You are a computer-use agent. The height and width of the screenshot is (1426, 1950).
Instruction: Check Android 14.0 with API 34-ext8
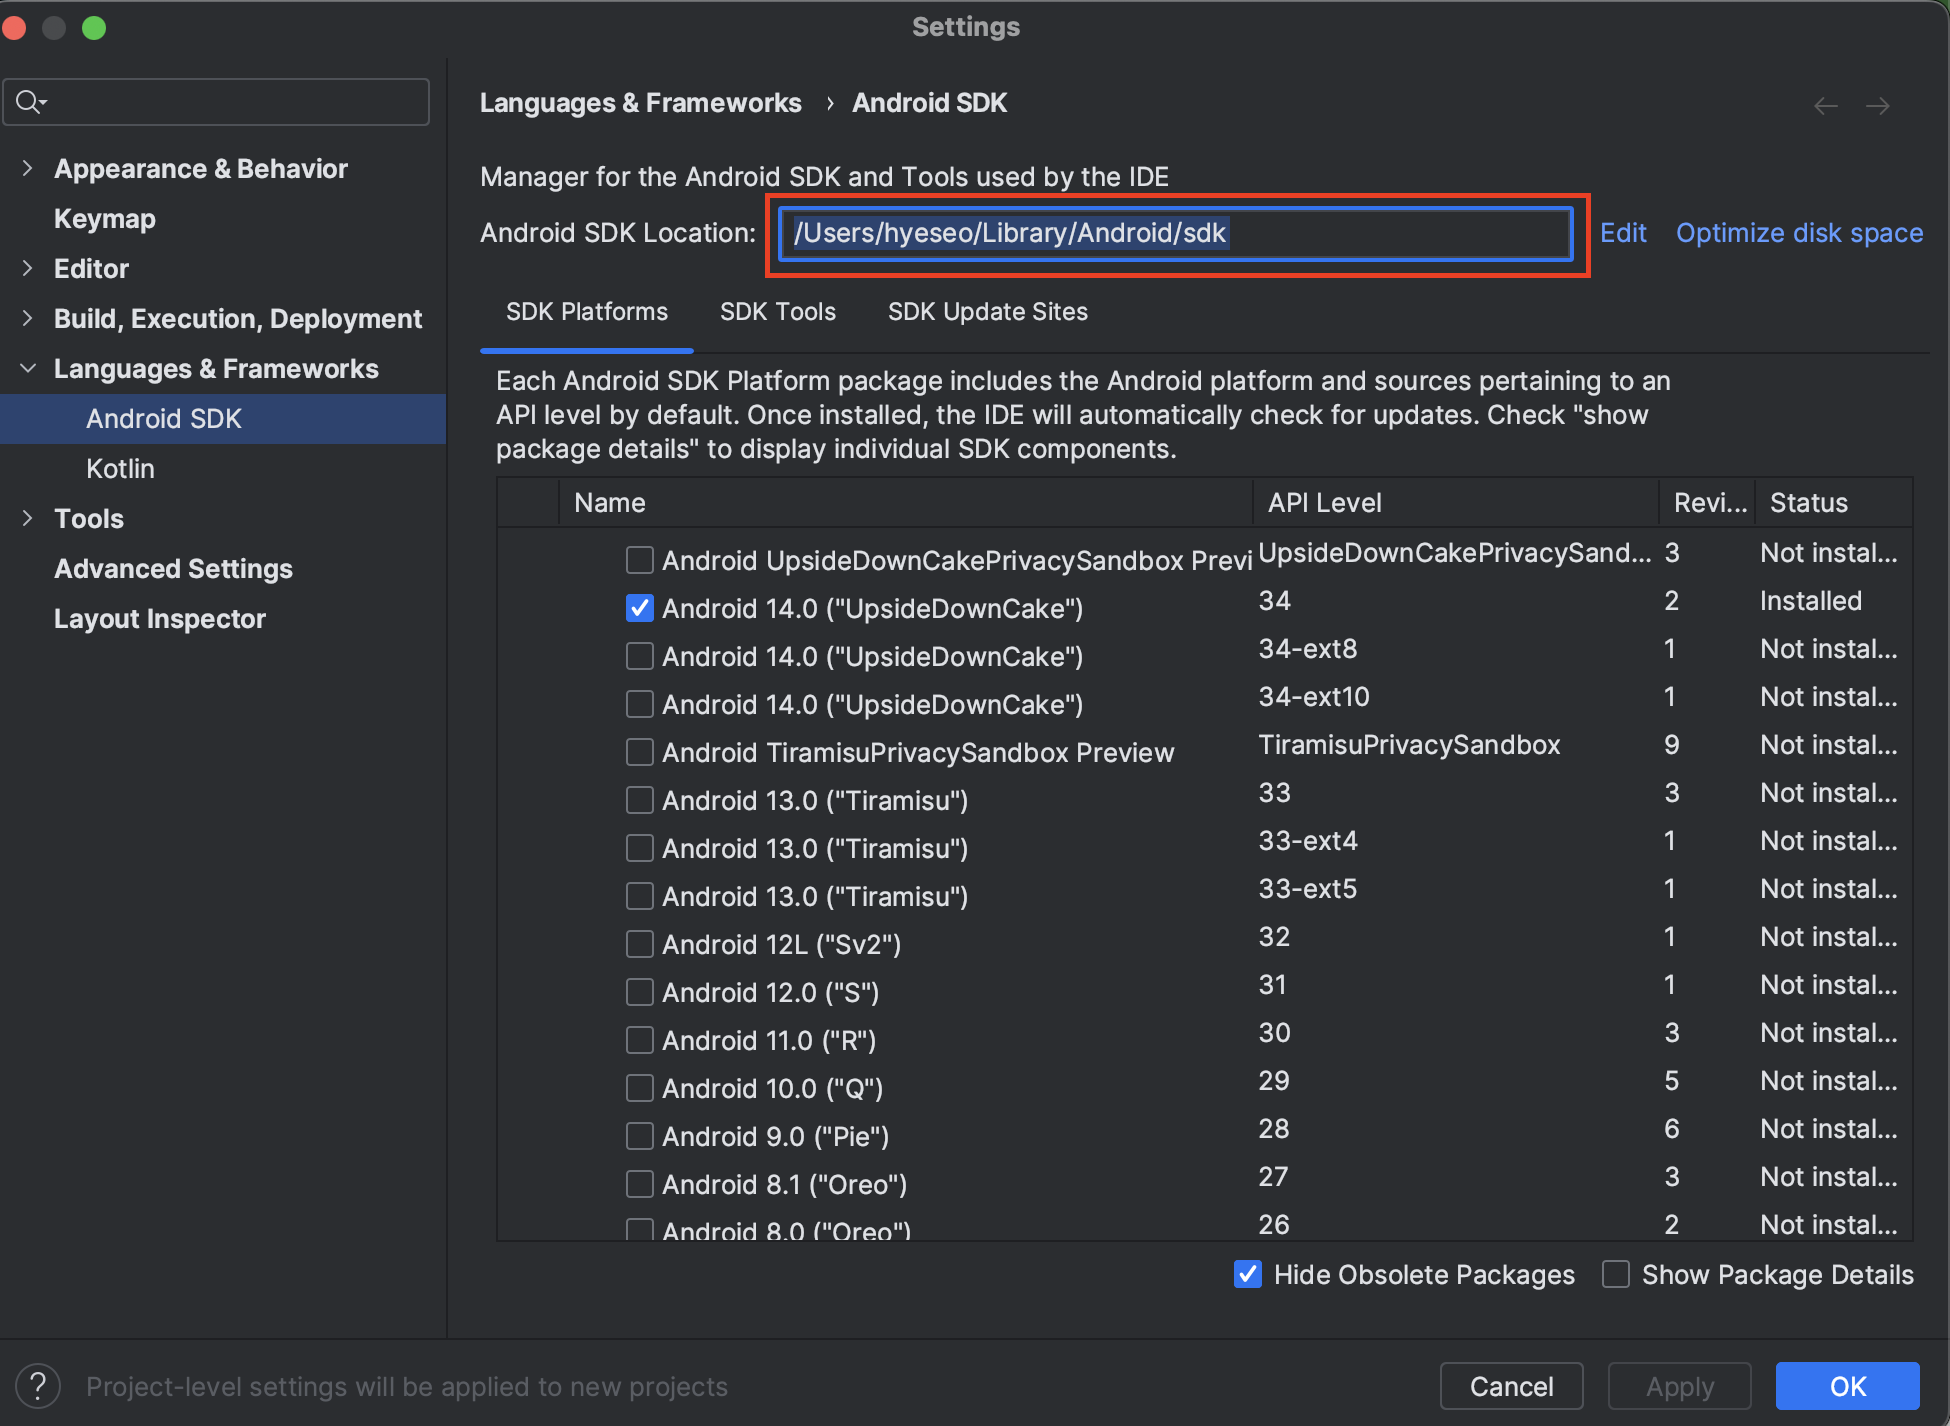pos(640,656)
